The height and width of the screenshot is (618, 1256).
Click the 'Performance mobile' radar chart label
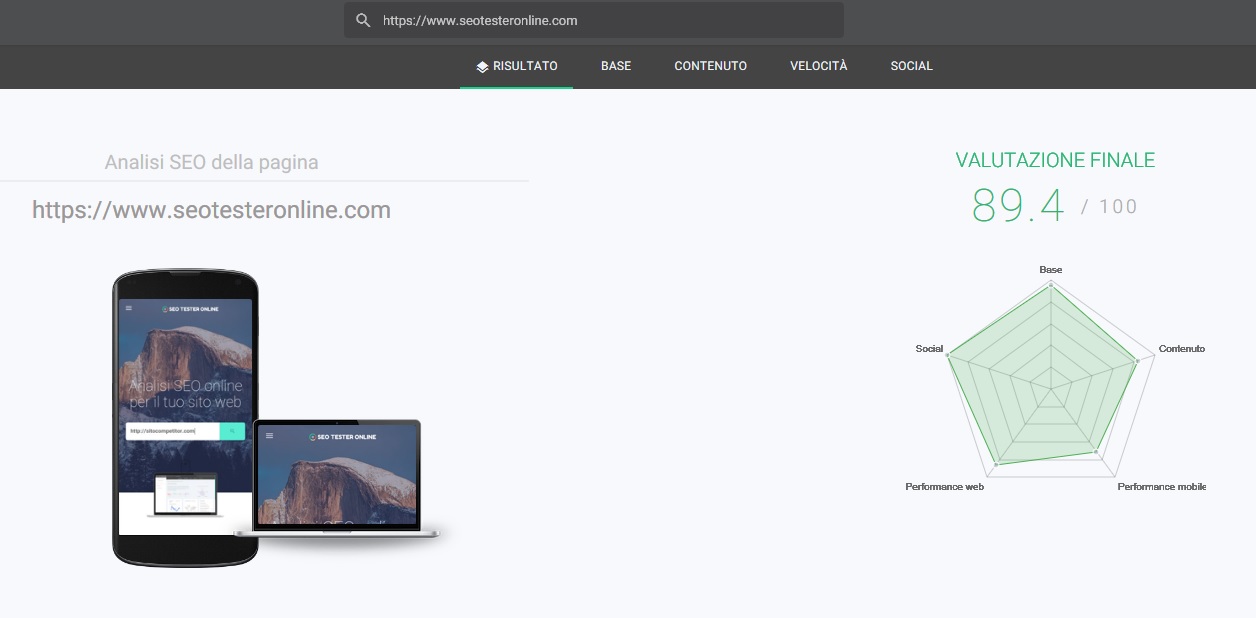(x=1161, y=487)
